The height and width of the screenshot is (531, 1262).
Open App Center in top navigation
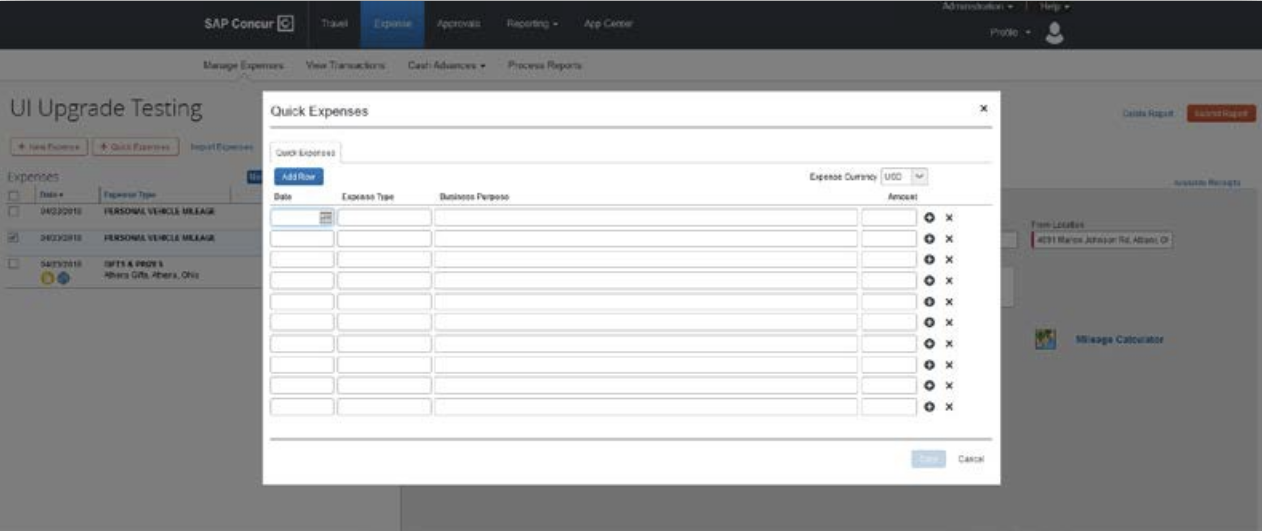pos(608,24)
